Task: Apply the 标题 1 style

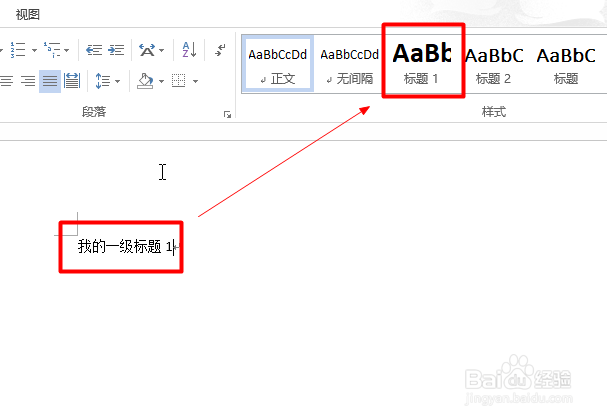Action: point(423,61)
